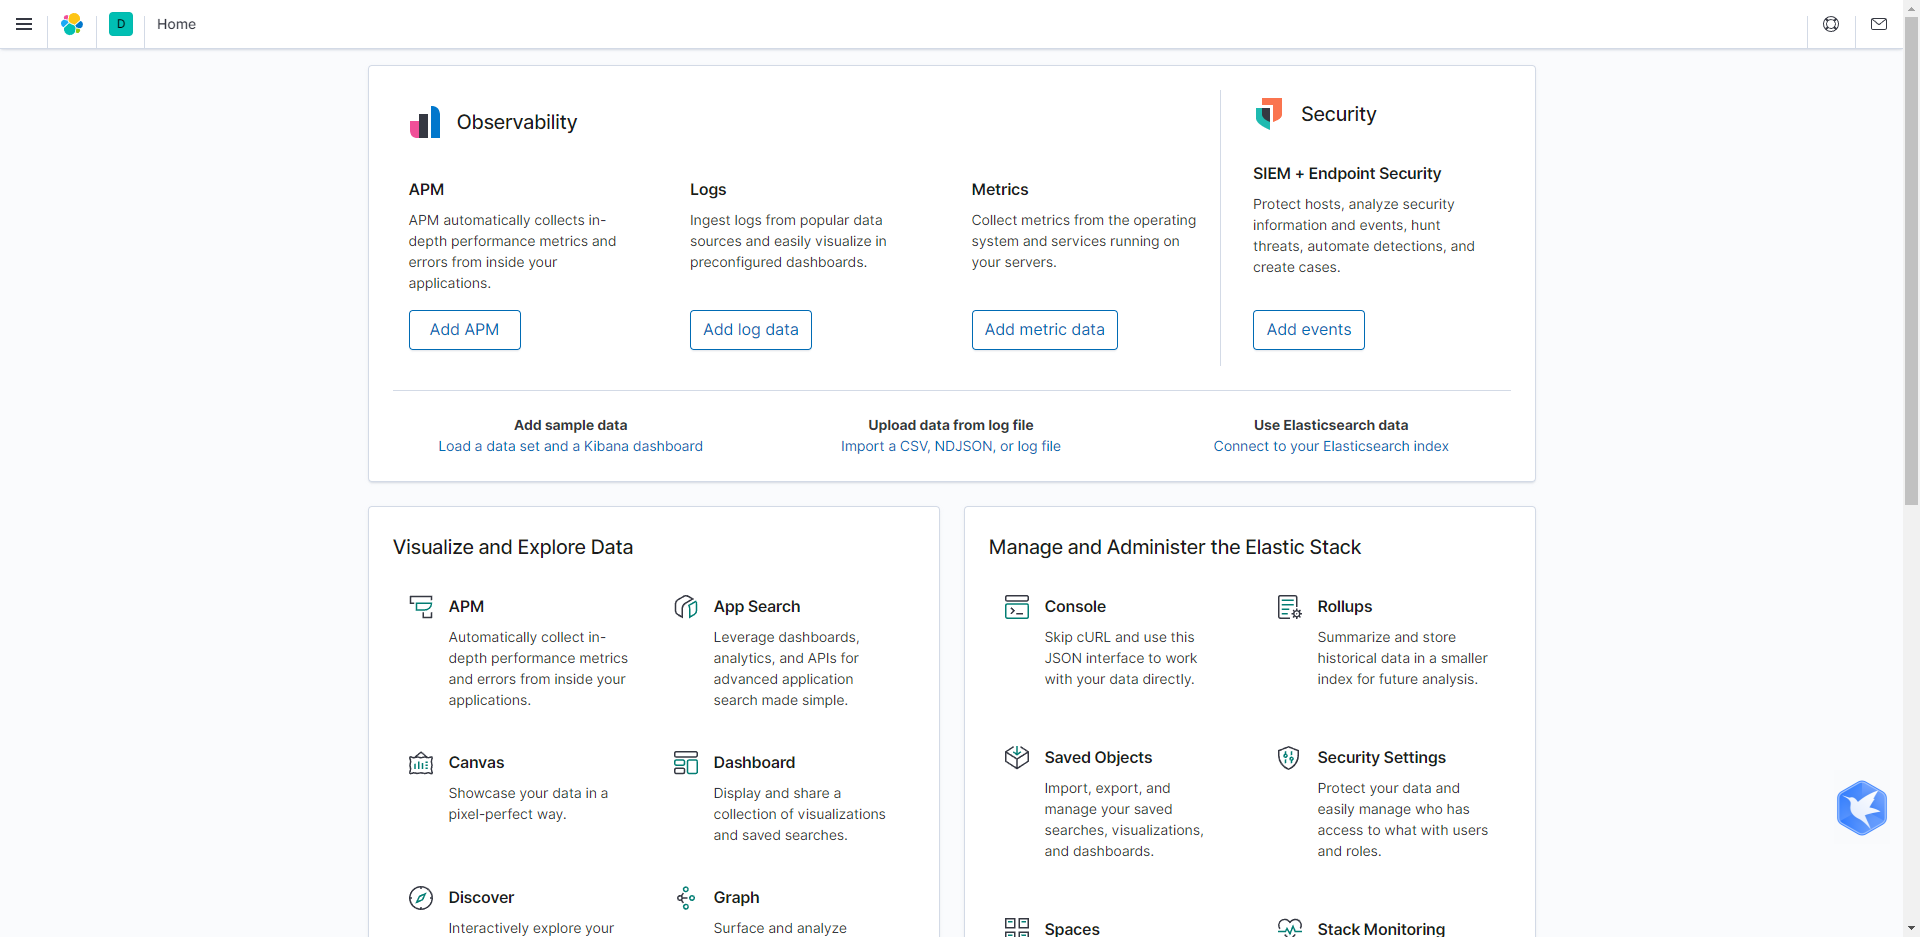This screenshot has width=1920, height=937.
Task: Open the Rollups icon
Action: pyautogui.click(x=1290, y=607)
